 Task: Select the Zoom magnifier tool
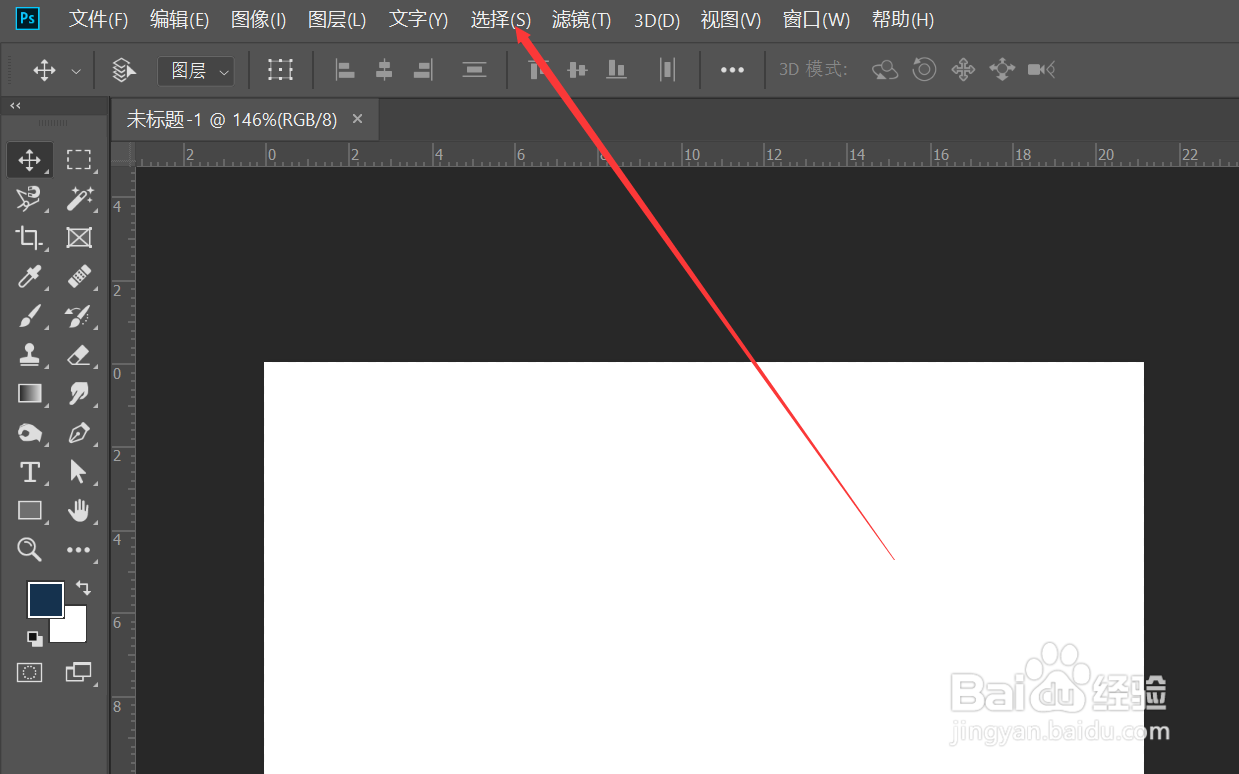point(30,549)
